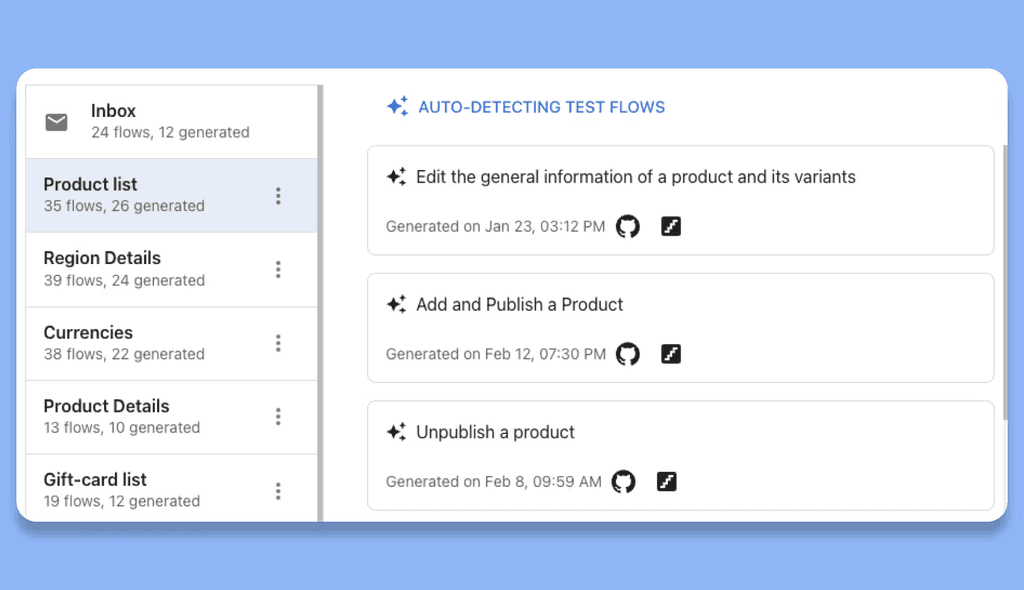This screenshot has height=590, width=1024.
Task: Click the sparkle icon beside Auto-Detecting Test Flows heading
Action: tap(396, 106)
